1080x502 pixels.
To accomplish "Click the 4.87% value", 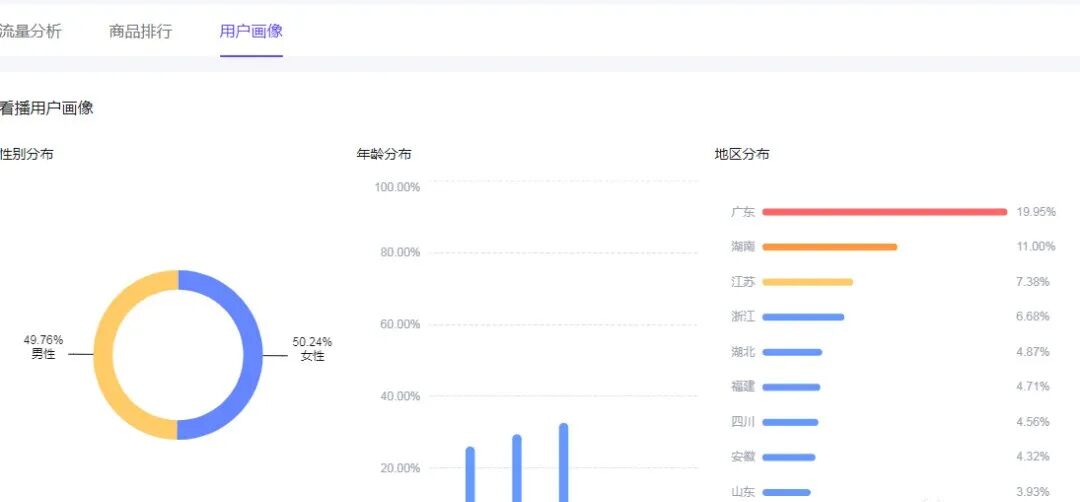I will coord(1033,352).
